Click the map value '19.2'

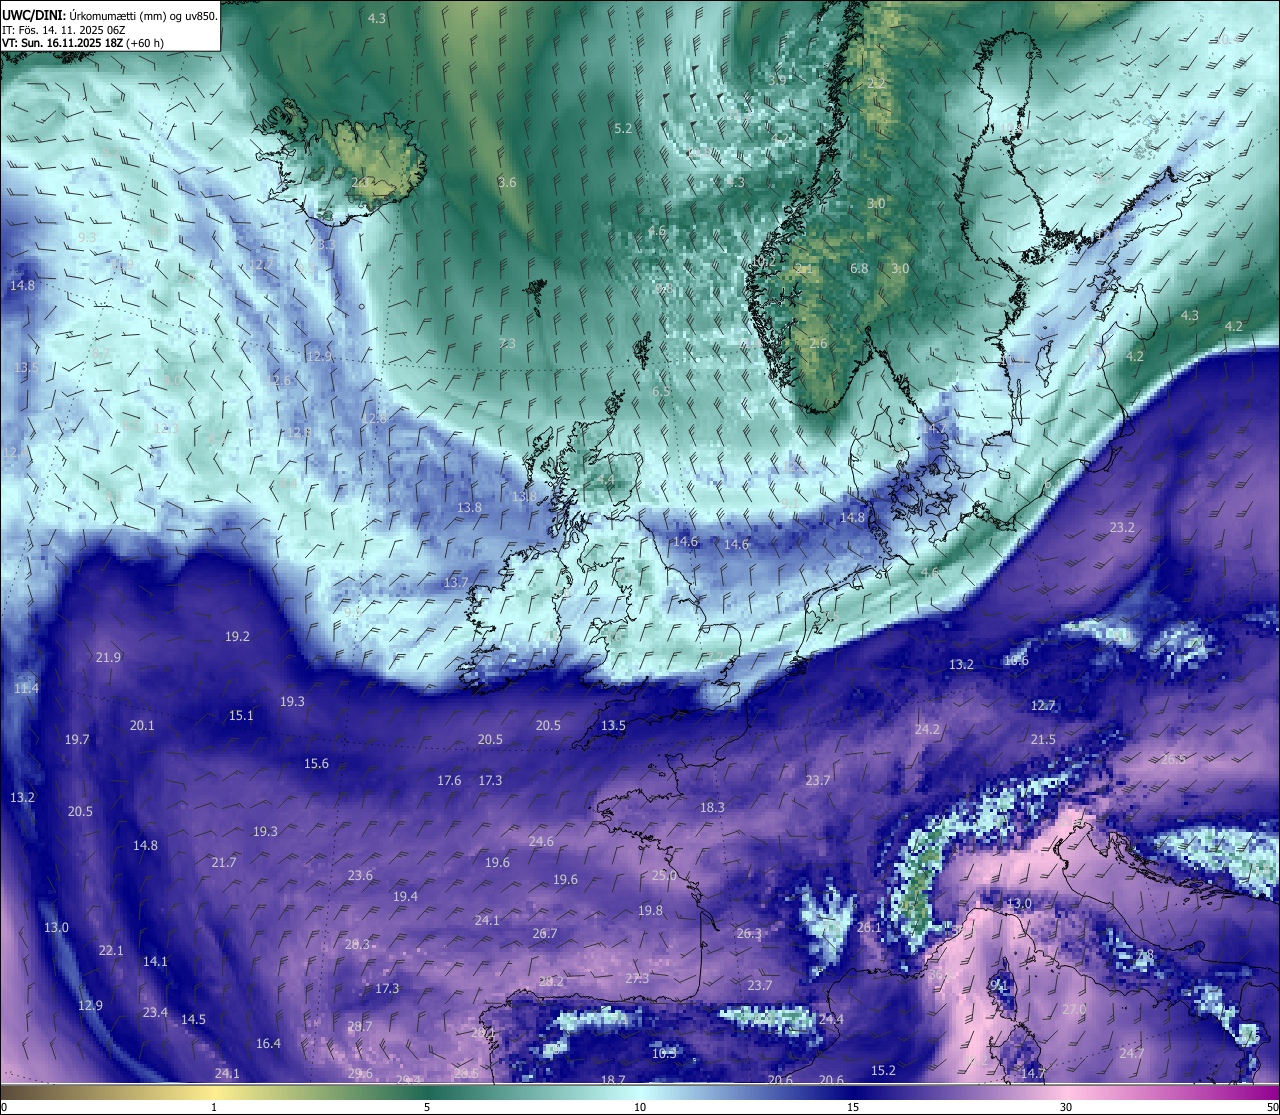[237, 636]
